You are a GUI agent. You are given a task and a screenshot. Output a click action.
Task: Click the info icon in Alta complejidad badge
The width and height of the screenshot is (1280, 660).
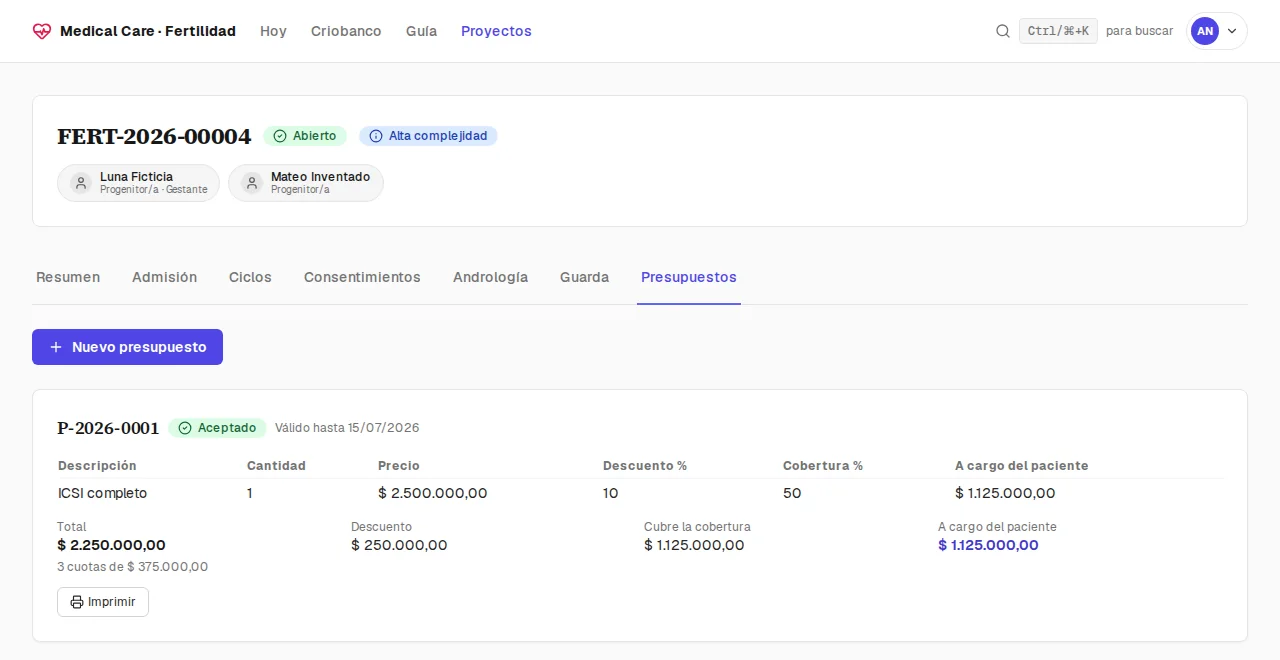tap(376, 136)
